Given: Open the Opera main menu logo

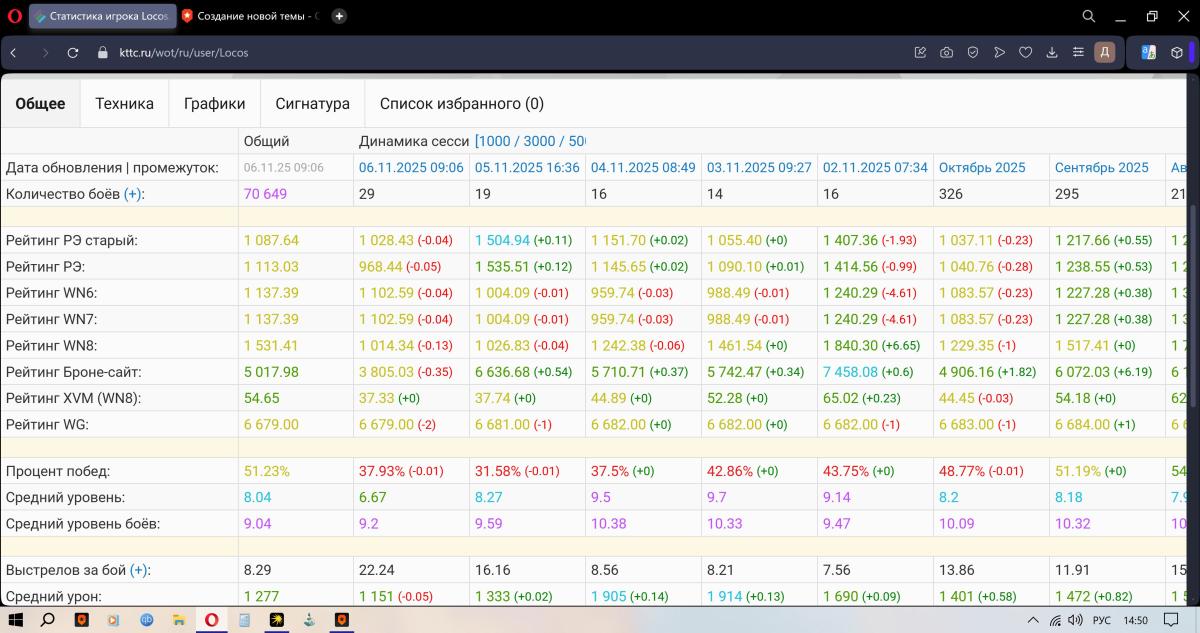Looking at the screenshot, I should tap(12, 16).
